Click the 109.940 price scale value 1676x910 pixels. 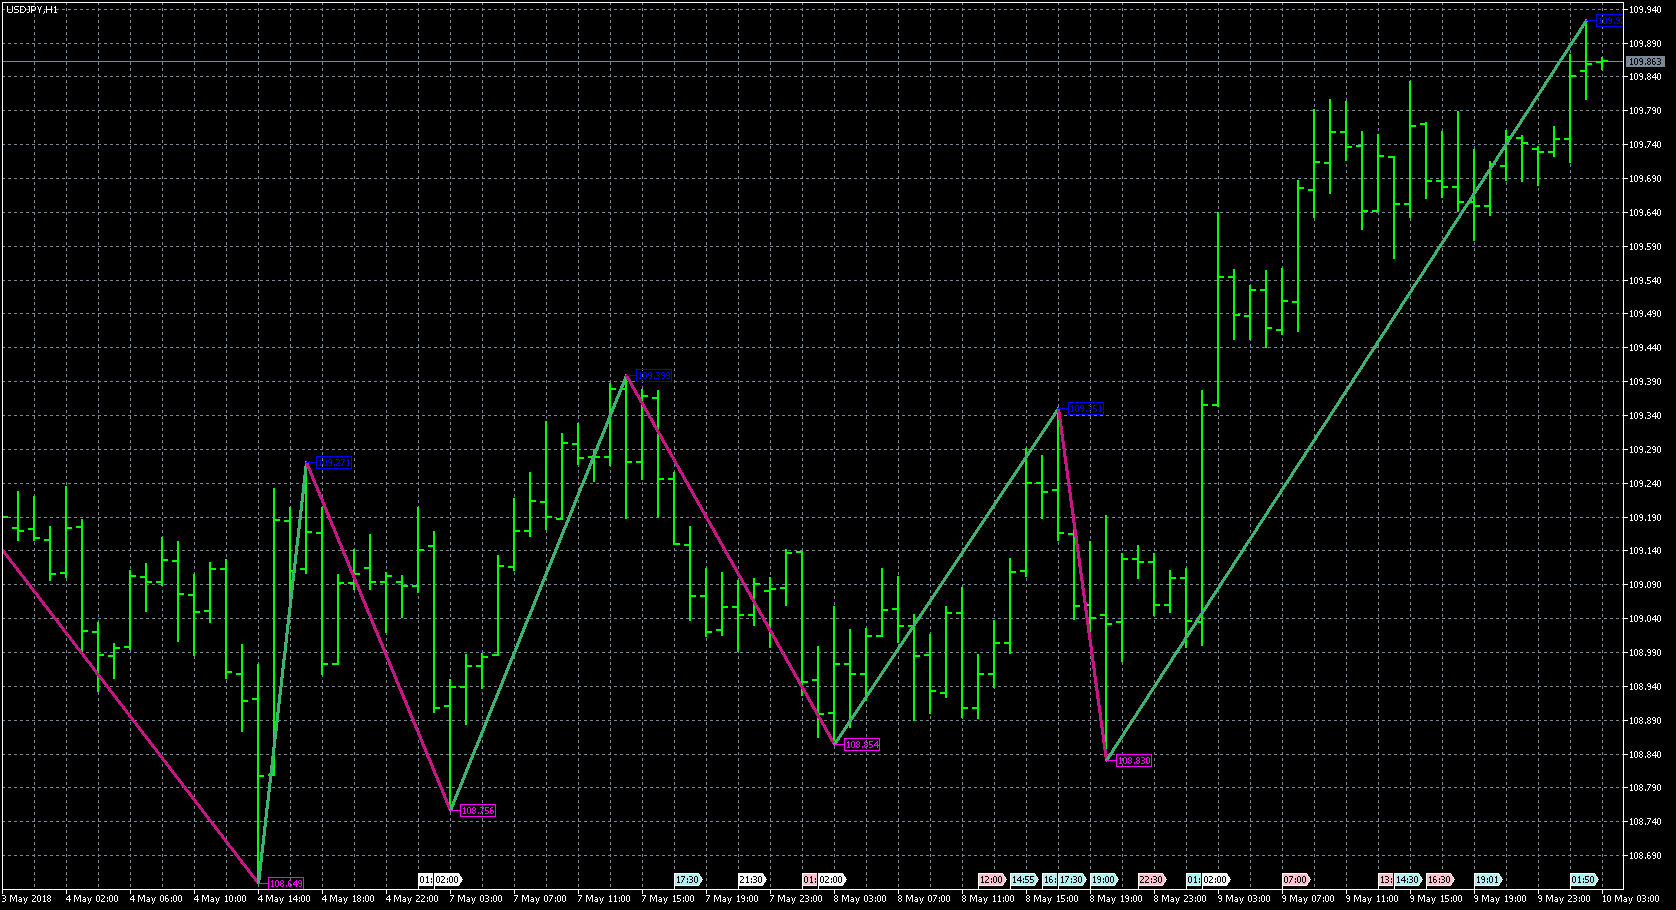pos(1645,10)
